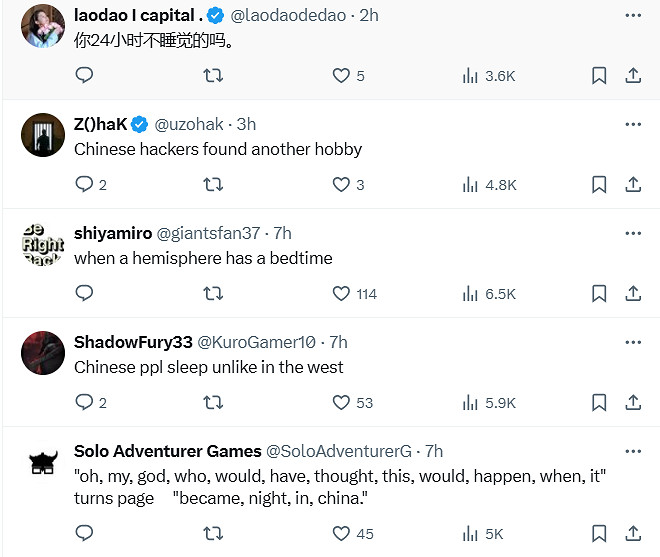Viewport: 660px width, 557px height.
Task: Repost ShadowFury33's tweet
Action: click(213, 402)
